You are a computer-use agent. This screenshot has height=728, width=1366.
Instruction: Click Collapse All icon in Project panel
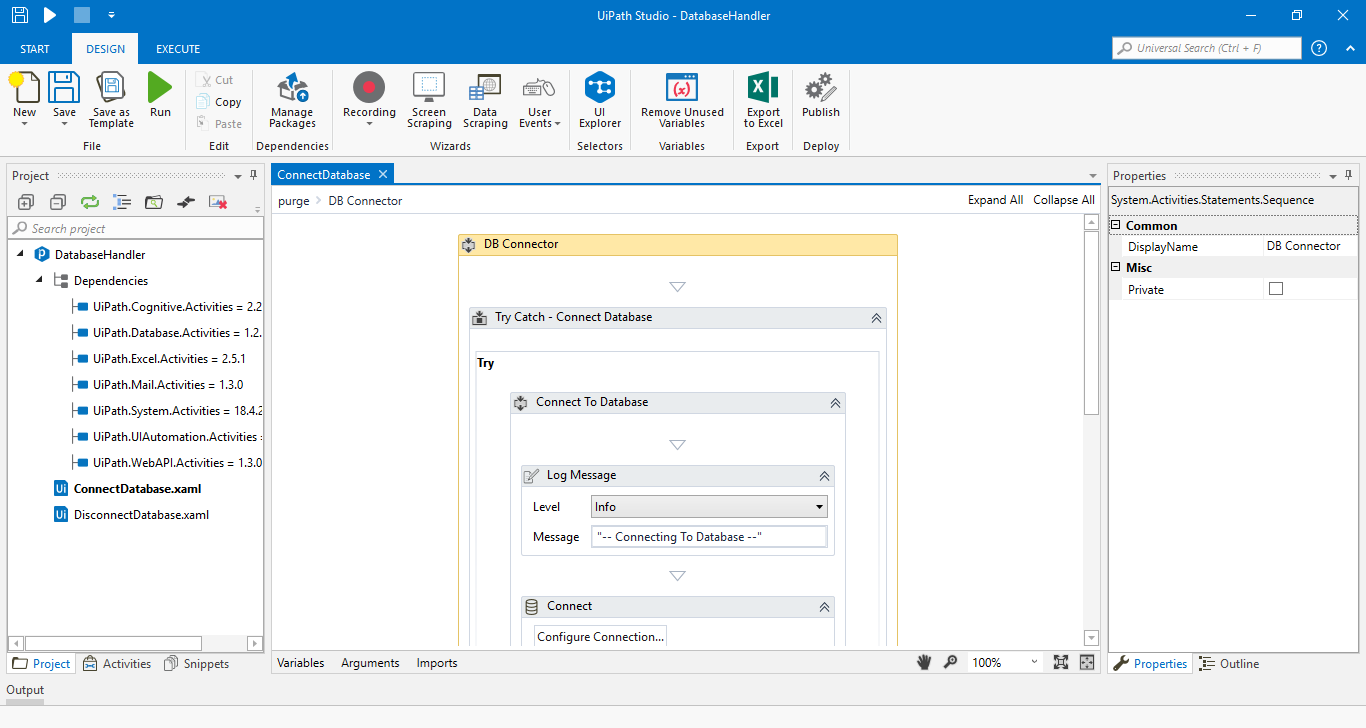58,202
